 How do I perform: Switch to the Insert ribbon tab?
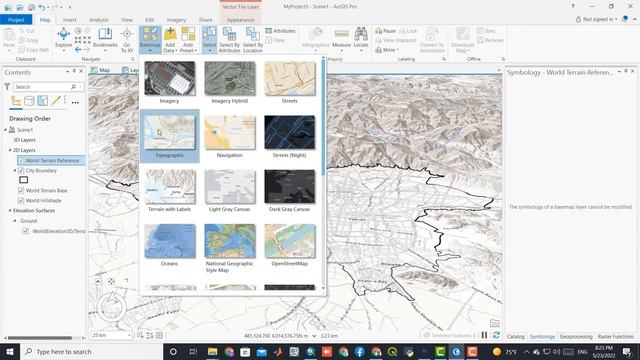tap(69, 20)
